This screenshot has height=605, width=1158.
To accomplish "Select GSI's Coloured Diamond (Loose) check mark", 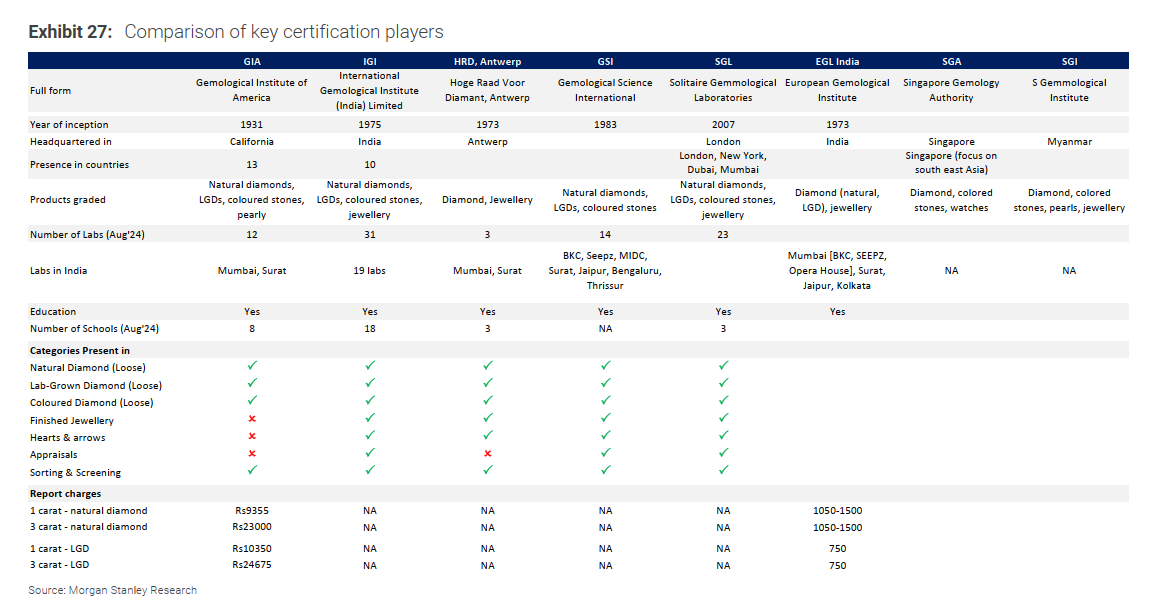I will (x=606, y=400).
